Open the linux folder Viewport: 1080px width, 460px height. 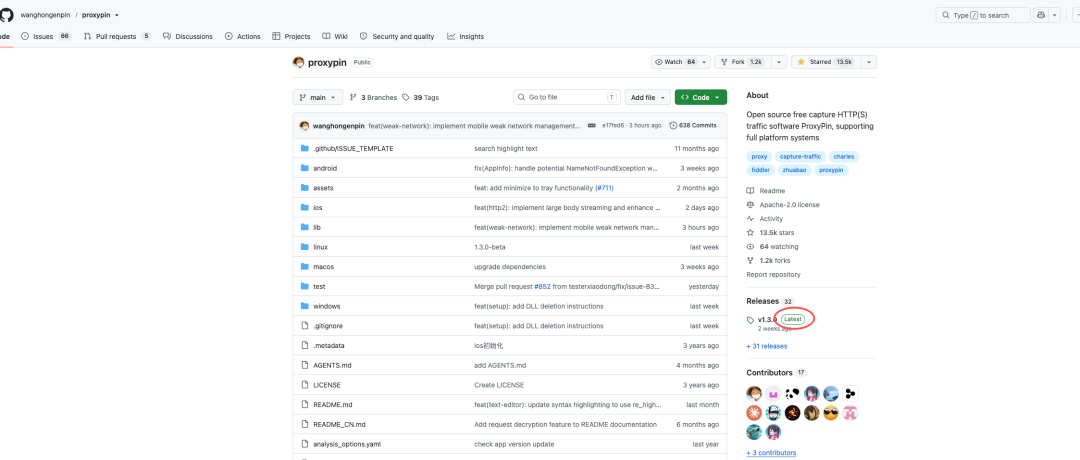[320, 247]
